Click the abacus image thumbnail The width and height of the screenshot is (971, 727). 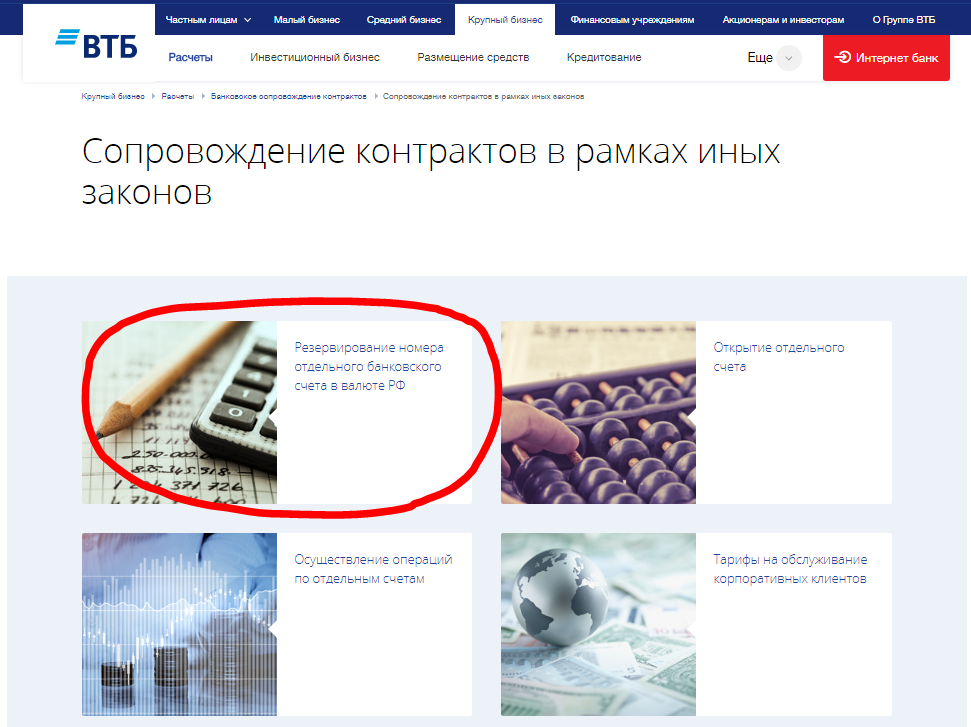tap(598, 412)
